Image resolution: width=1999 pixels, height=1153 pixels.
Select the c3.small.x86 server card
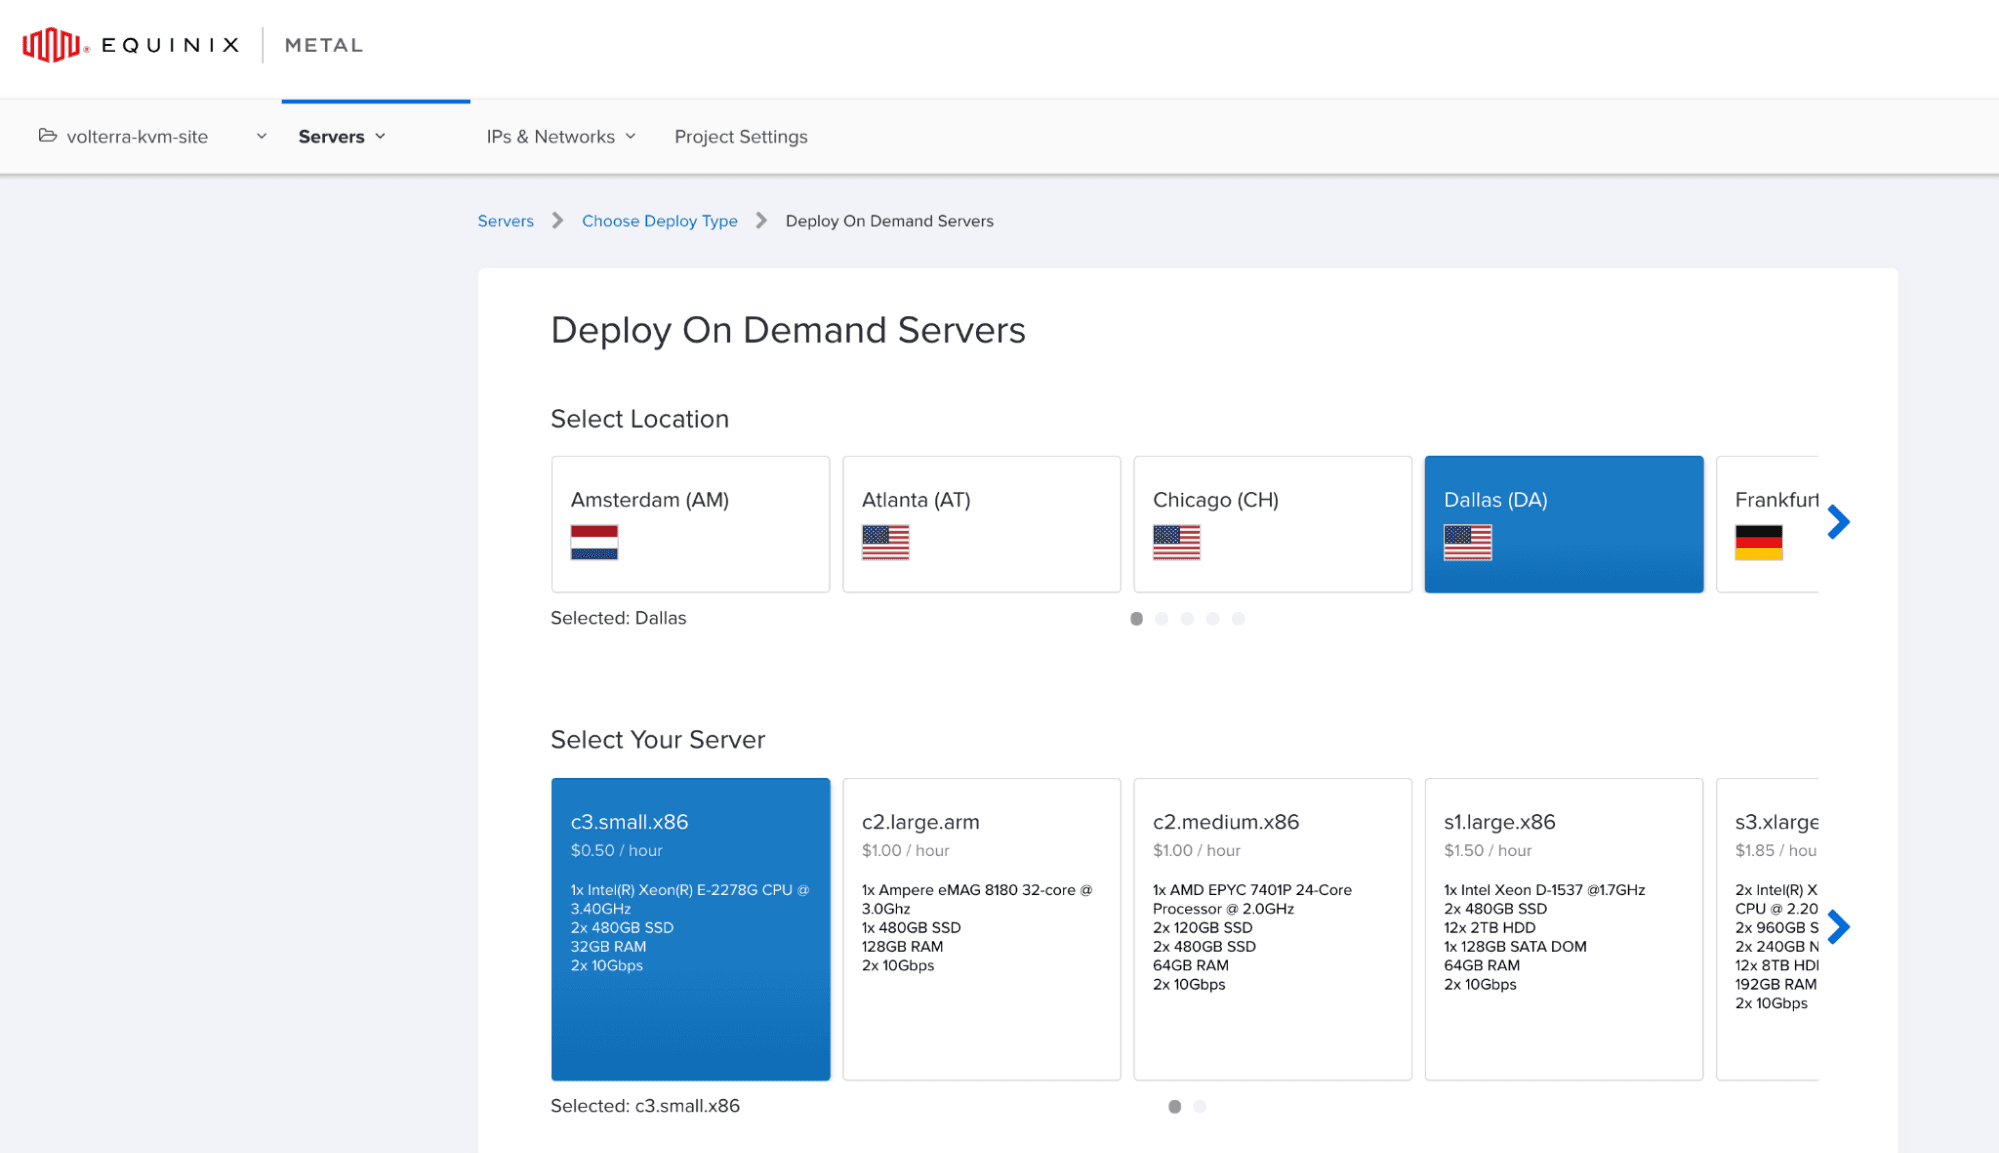[690, 929]
